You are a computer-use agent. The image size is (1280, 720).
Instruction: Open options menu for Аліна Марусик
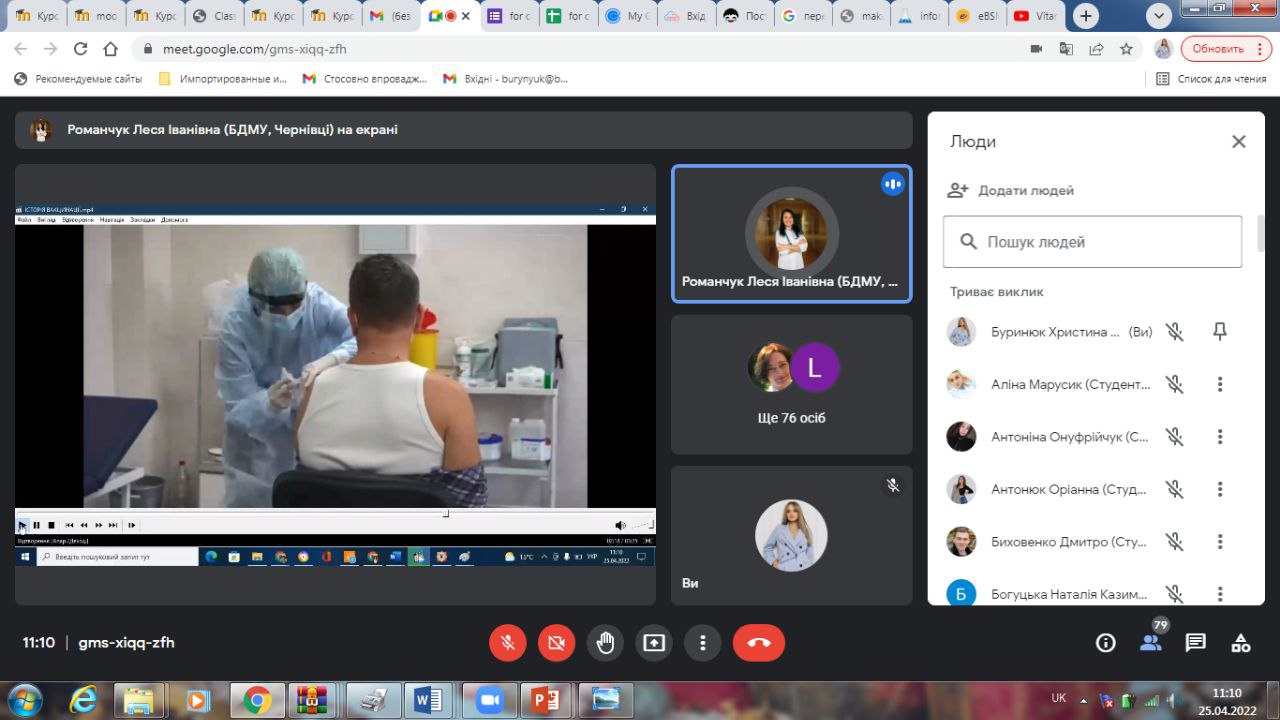(x=1219, y=384)
